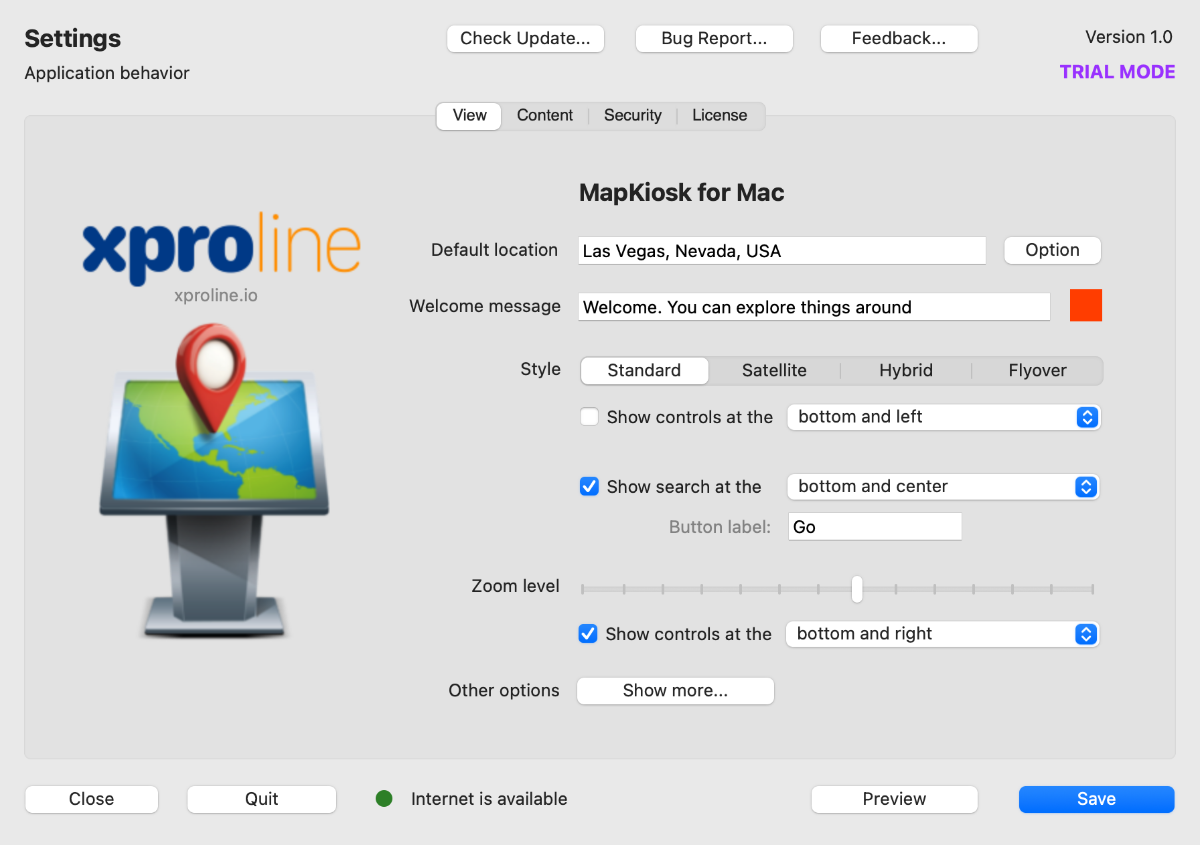Image resolution: width=1200 pixels, height=845 pixels.
Task: Click the Check Update button
Action: 525,39
